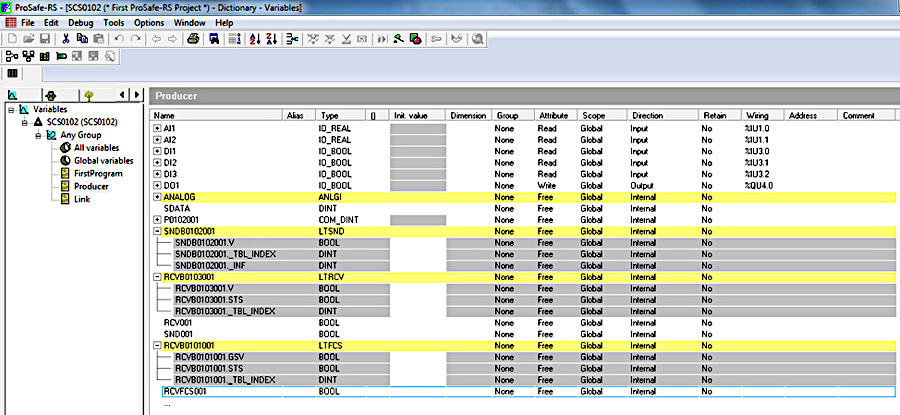Select Global variables in the tree

click(103, 161)
